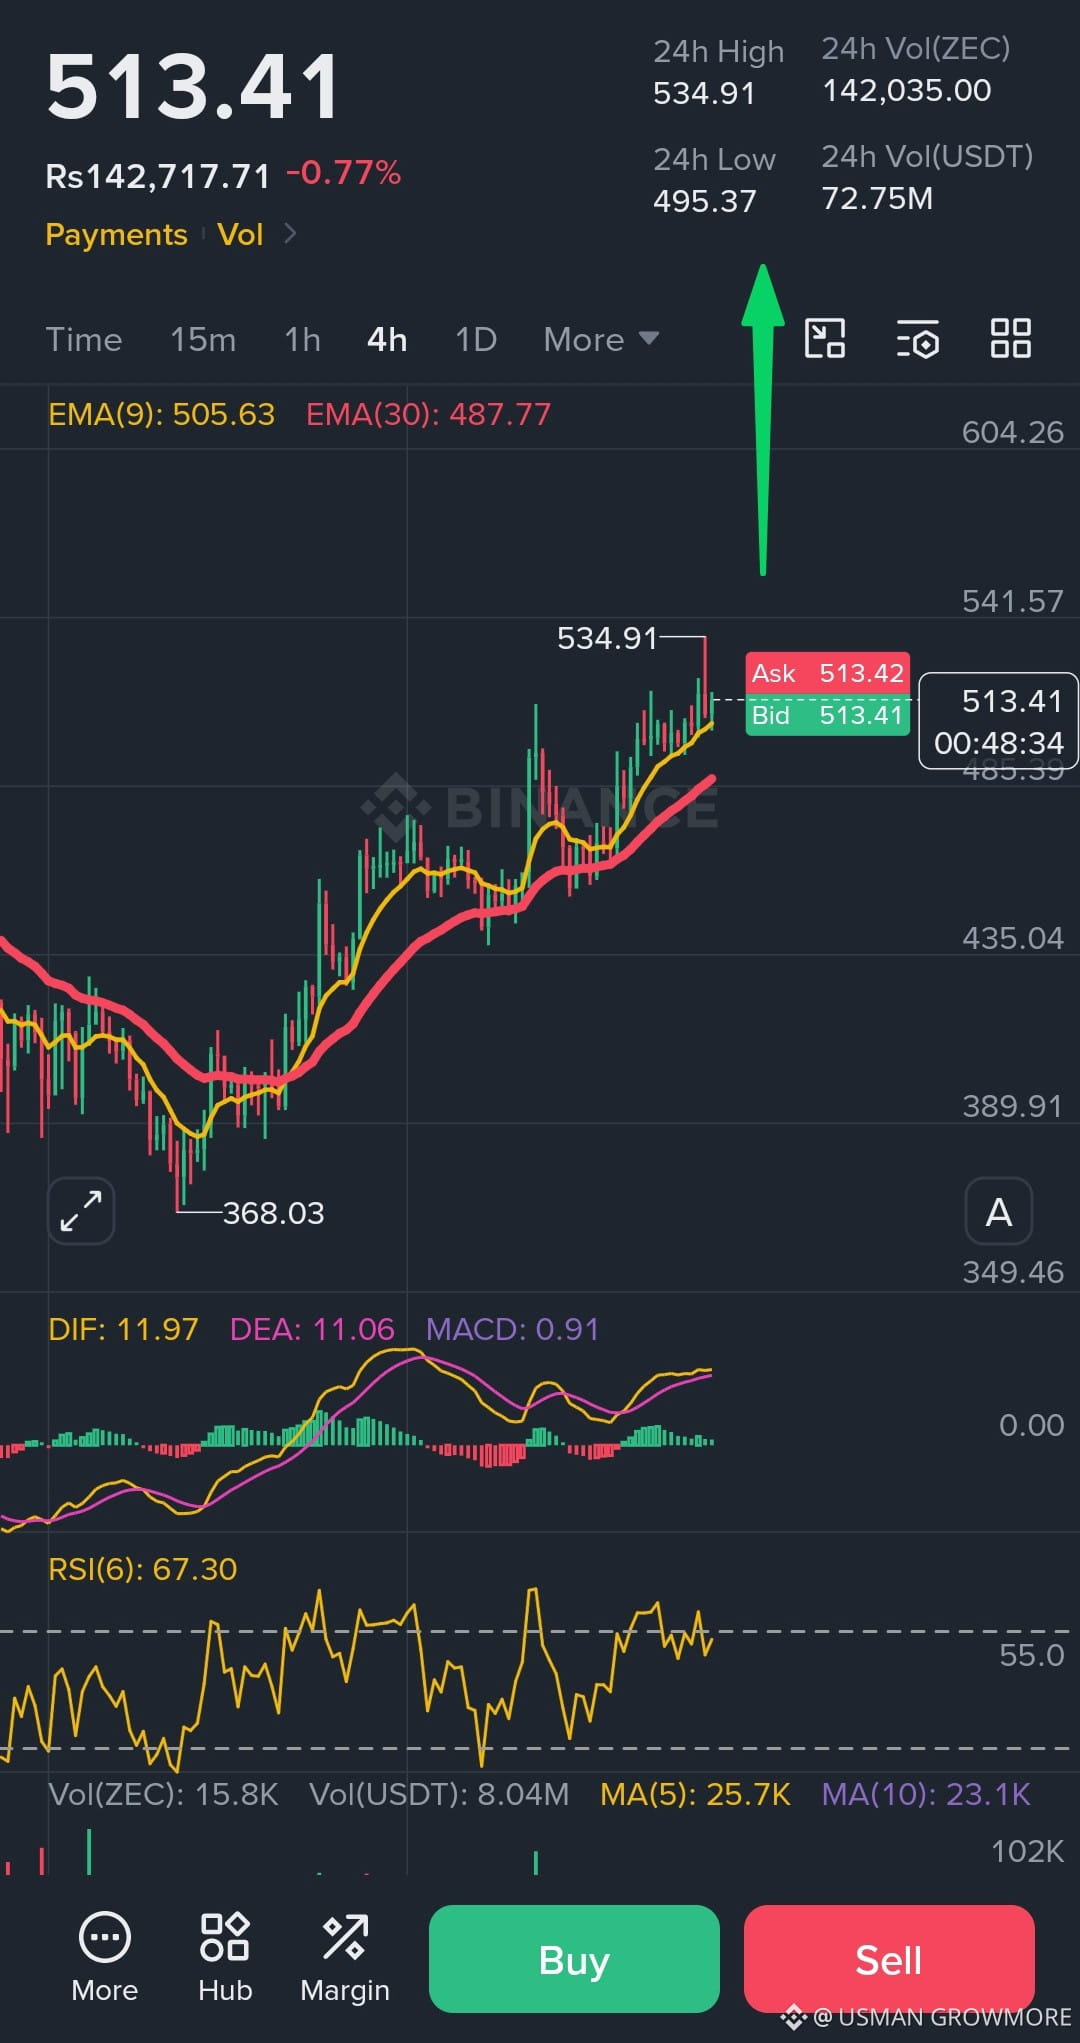Click the Vol(USDT): 8.04M label
The height and width of the screenshot is (2043, 1080).
439,1794
